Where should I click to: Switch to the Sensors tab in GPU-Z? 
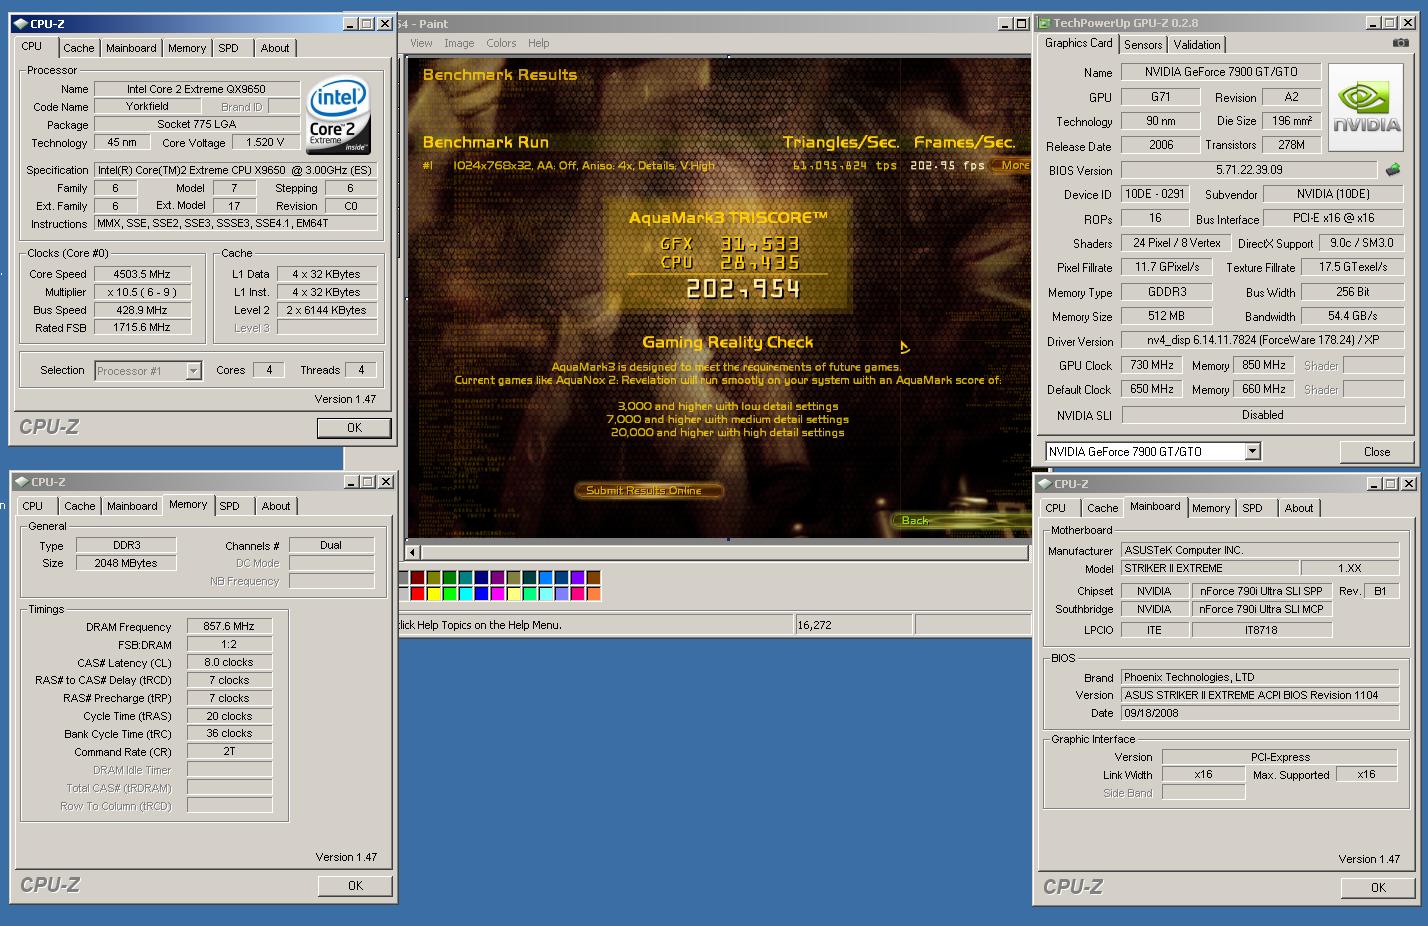[x=1143, y=45]
